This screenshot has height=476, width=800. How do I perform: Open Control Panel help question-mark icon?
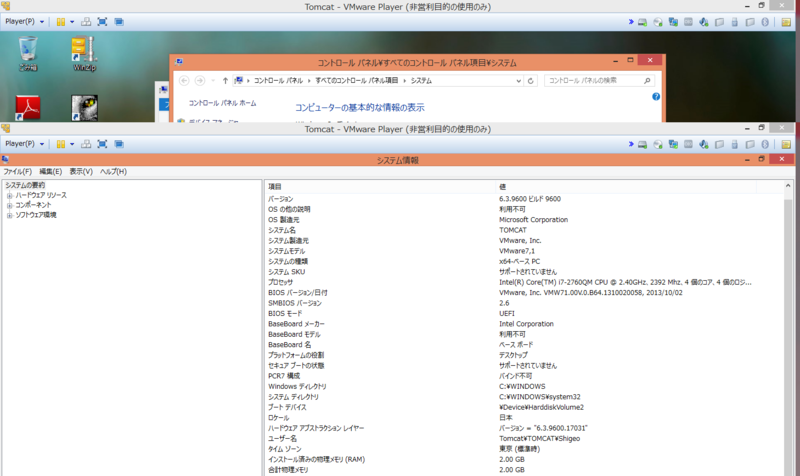tap(656, 96)
